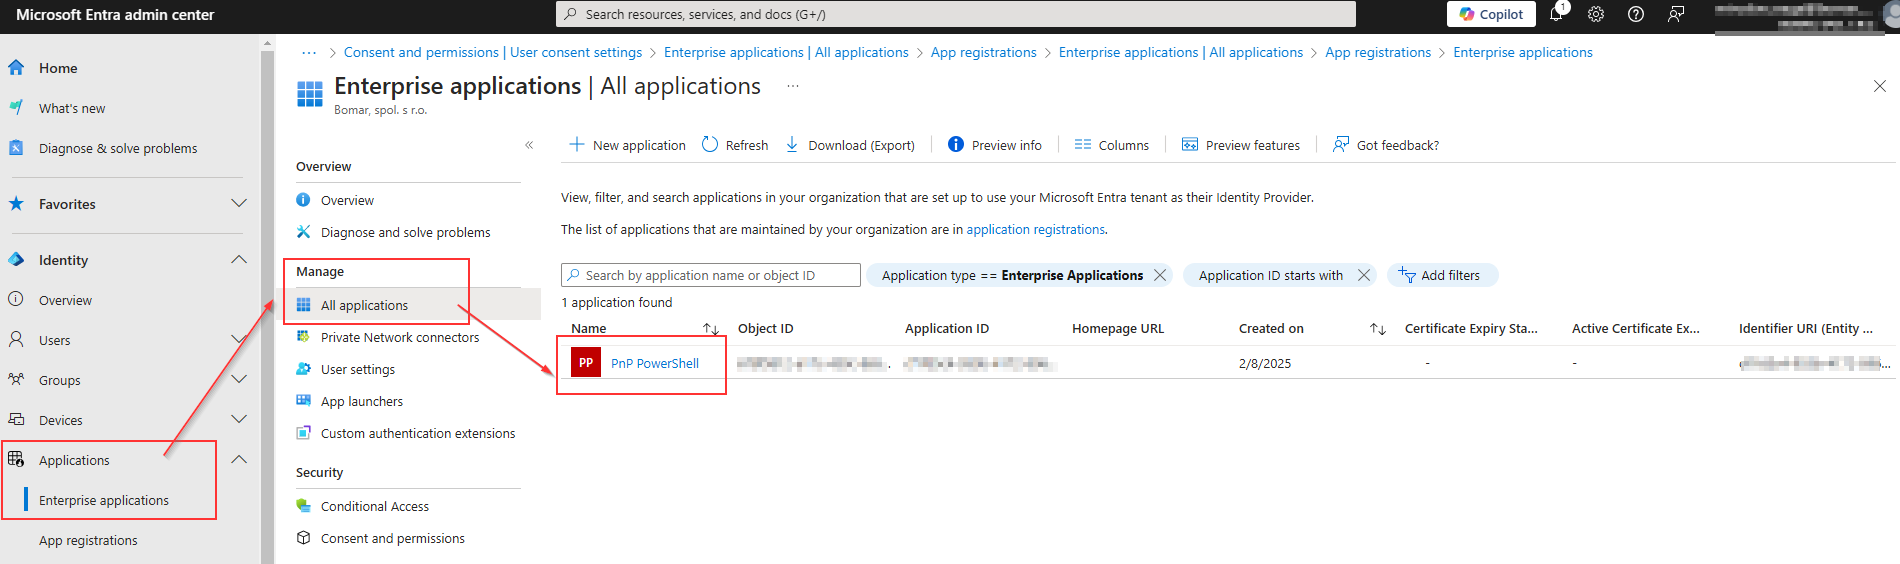1900x564 pixels.
Task: Open What's new in left navigation
Action: click(72, 108)
